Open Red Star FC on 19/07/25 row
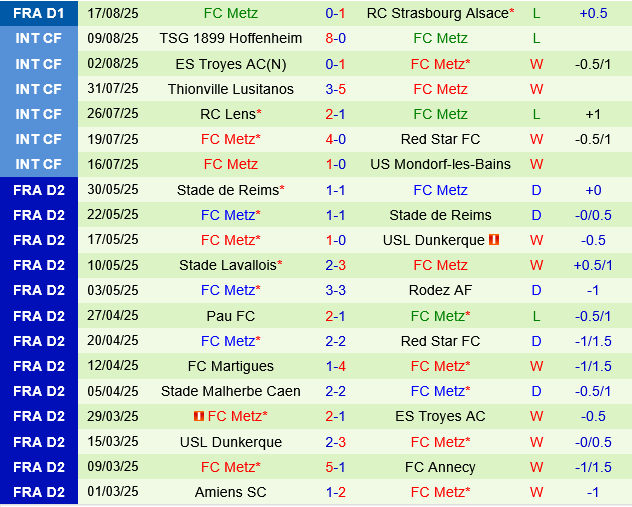Viewport: 632px width, 507px height. pyautogui.click(x=440, y=139)
